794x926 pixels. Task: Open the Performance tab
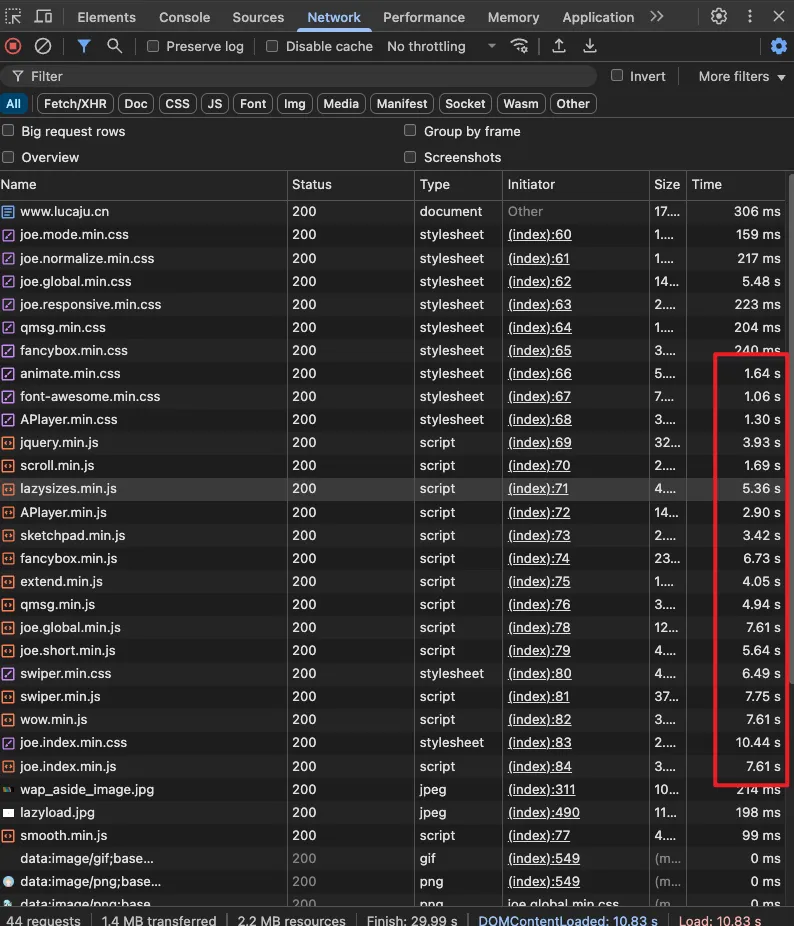point(424,17)
